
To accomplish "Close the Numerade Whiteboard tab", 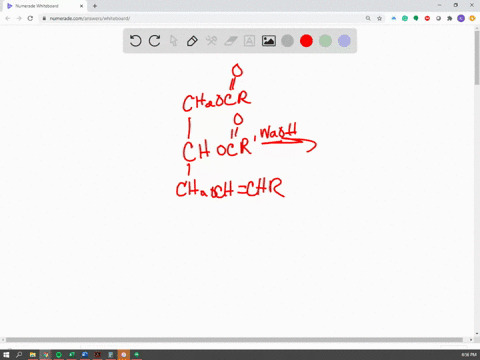I will click(81, 6).
